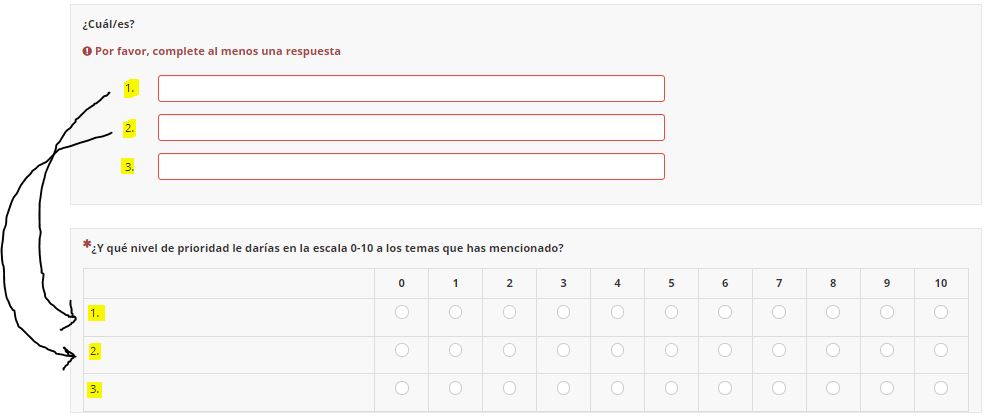This screenshot has width=985, height=419.
Task: Select priority 8 for row 1
Action: pyautogui.click(x=833, y=313)
